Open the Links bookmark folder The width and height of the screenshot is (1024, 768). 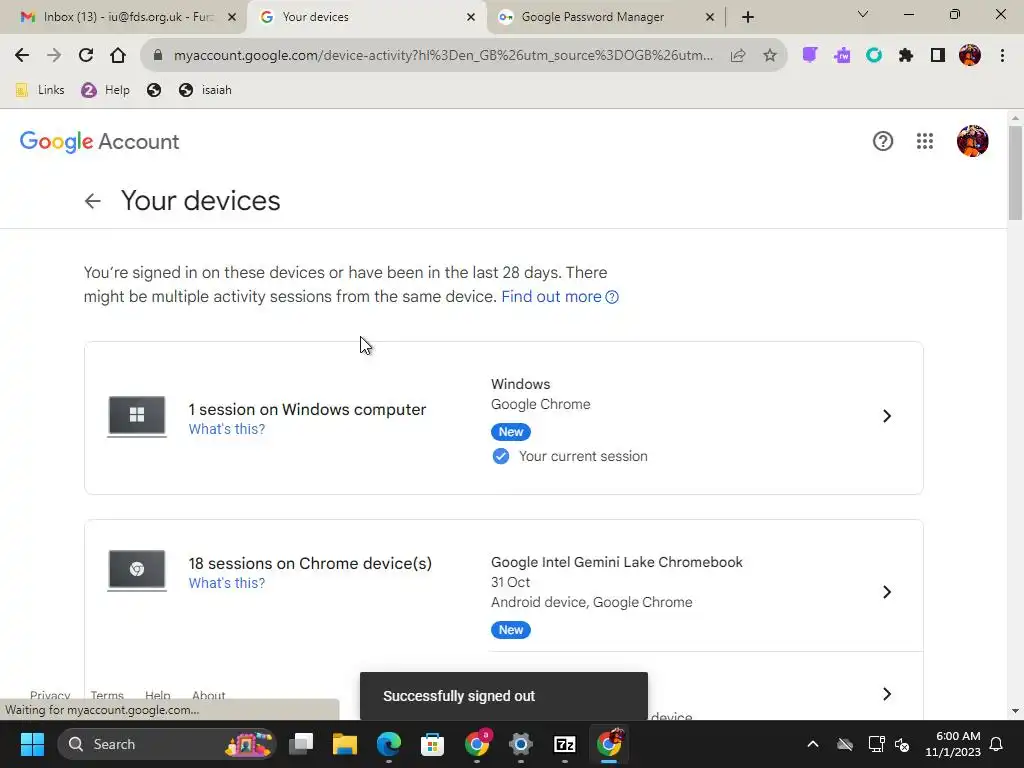click(x=40, y=90)
